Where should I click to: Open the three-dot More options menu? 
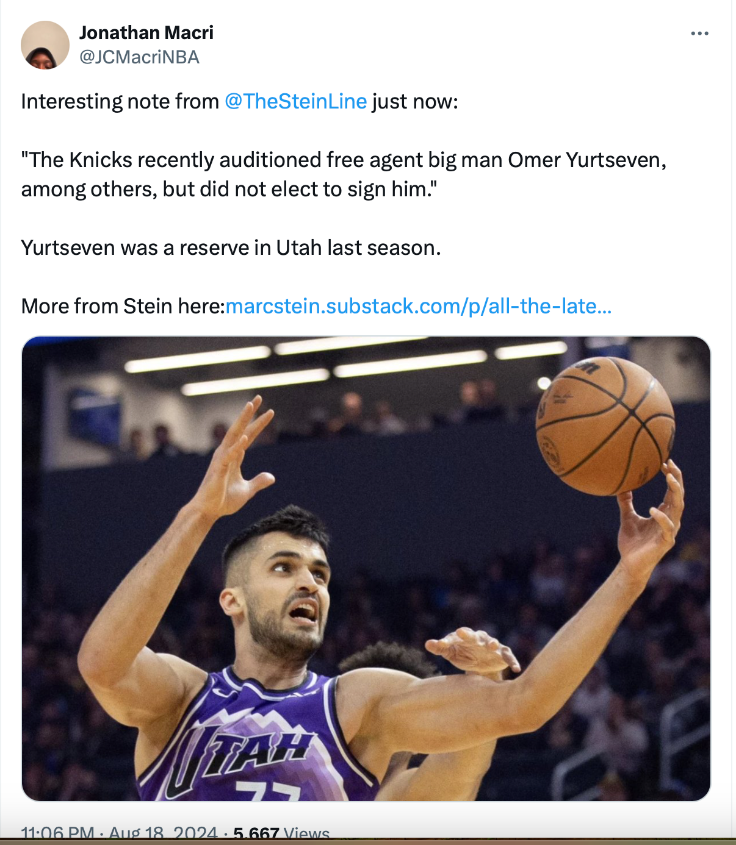click(700, 33)
